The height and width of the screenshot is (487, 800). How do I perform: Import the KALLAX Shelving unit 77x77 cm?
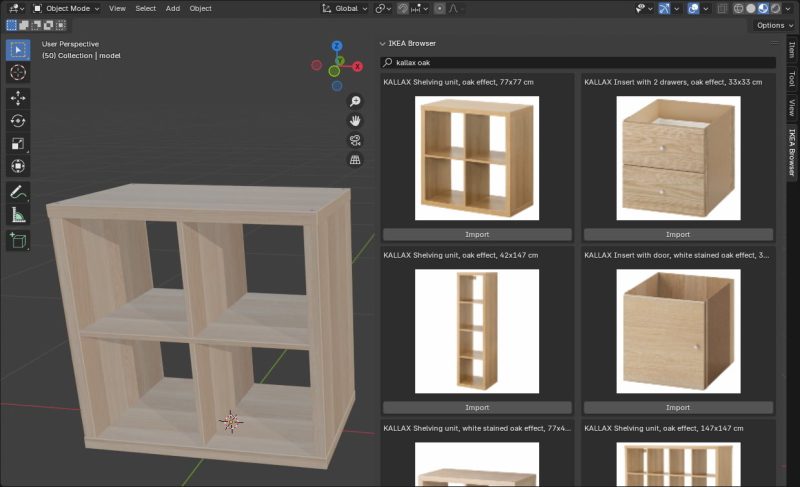[x=477, y=235]
